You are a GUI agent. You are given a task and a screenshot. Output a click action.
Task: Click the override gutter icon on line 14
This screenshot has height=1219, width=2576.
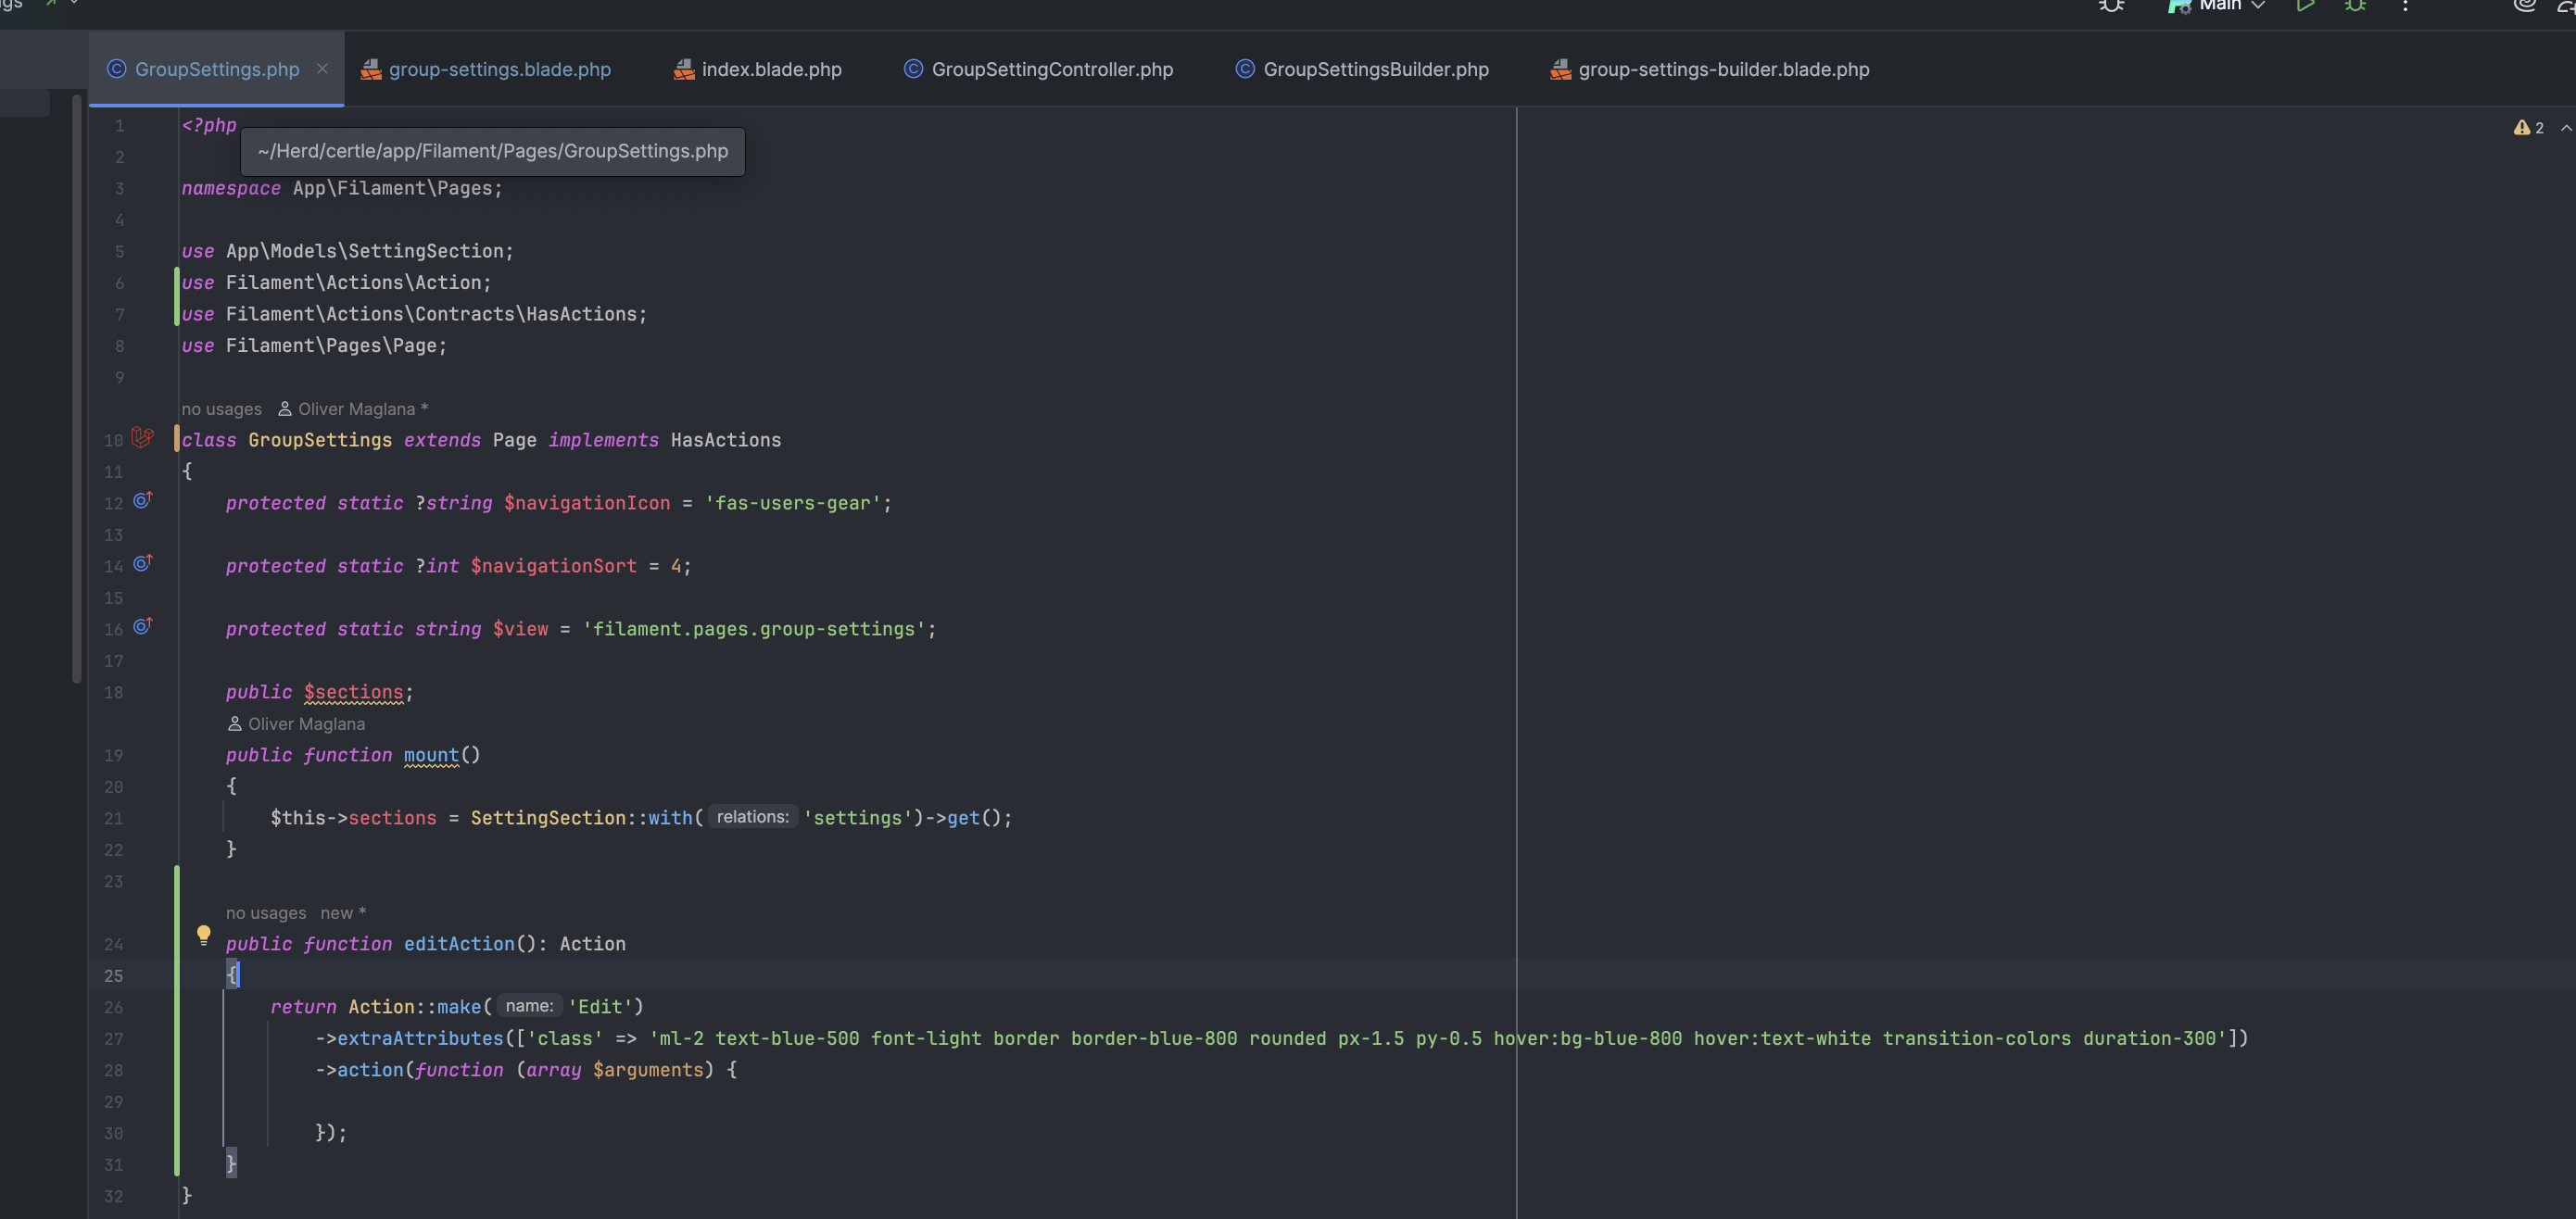(x=142, y=563)
